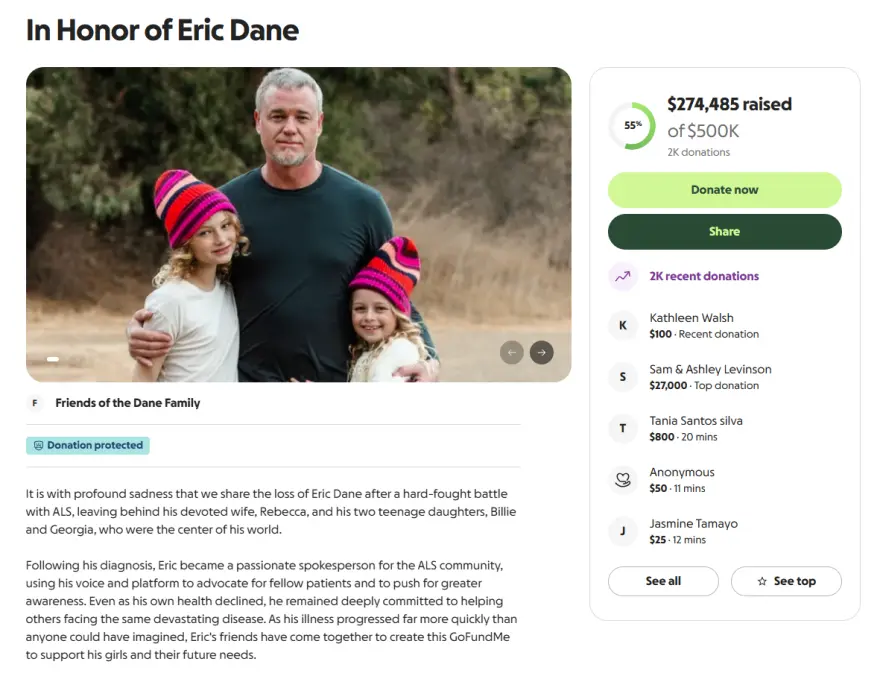
Task: Click the Anonymous donor heart-hand avatar
Action: 623,480
